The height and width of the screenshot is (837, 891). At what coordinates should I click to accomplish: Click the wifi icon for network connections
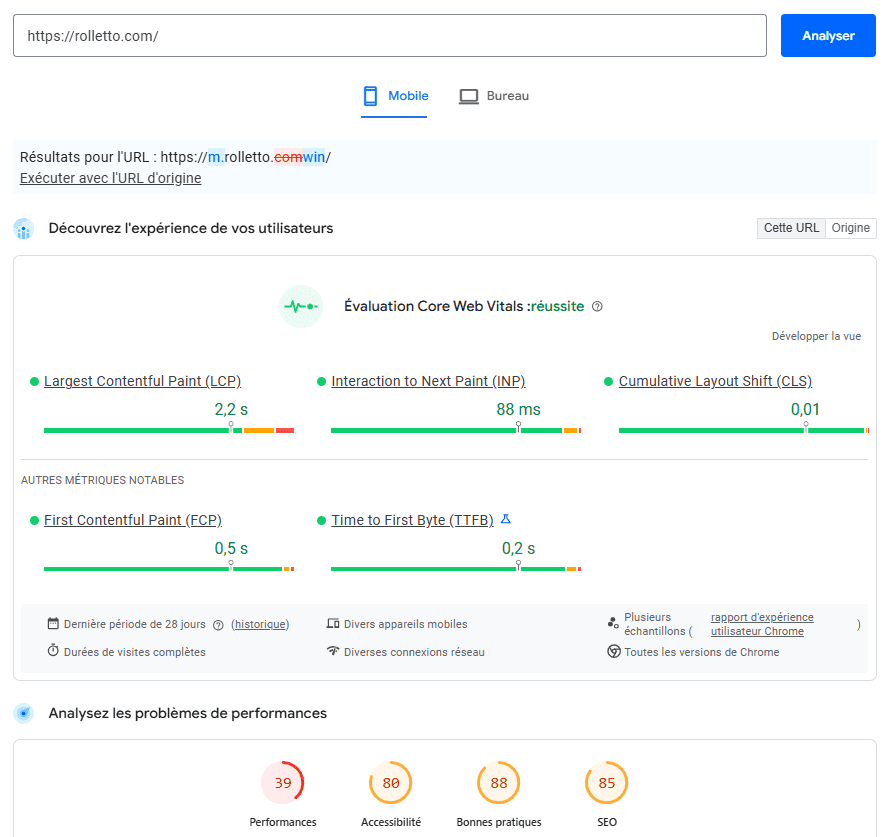click(x=333, y=650)
